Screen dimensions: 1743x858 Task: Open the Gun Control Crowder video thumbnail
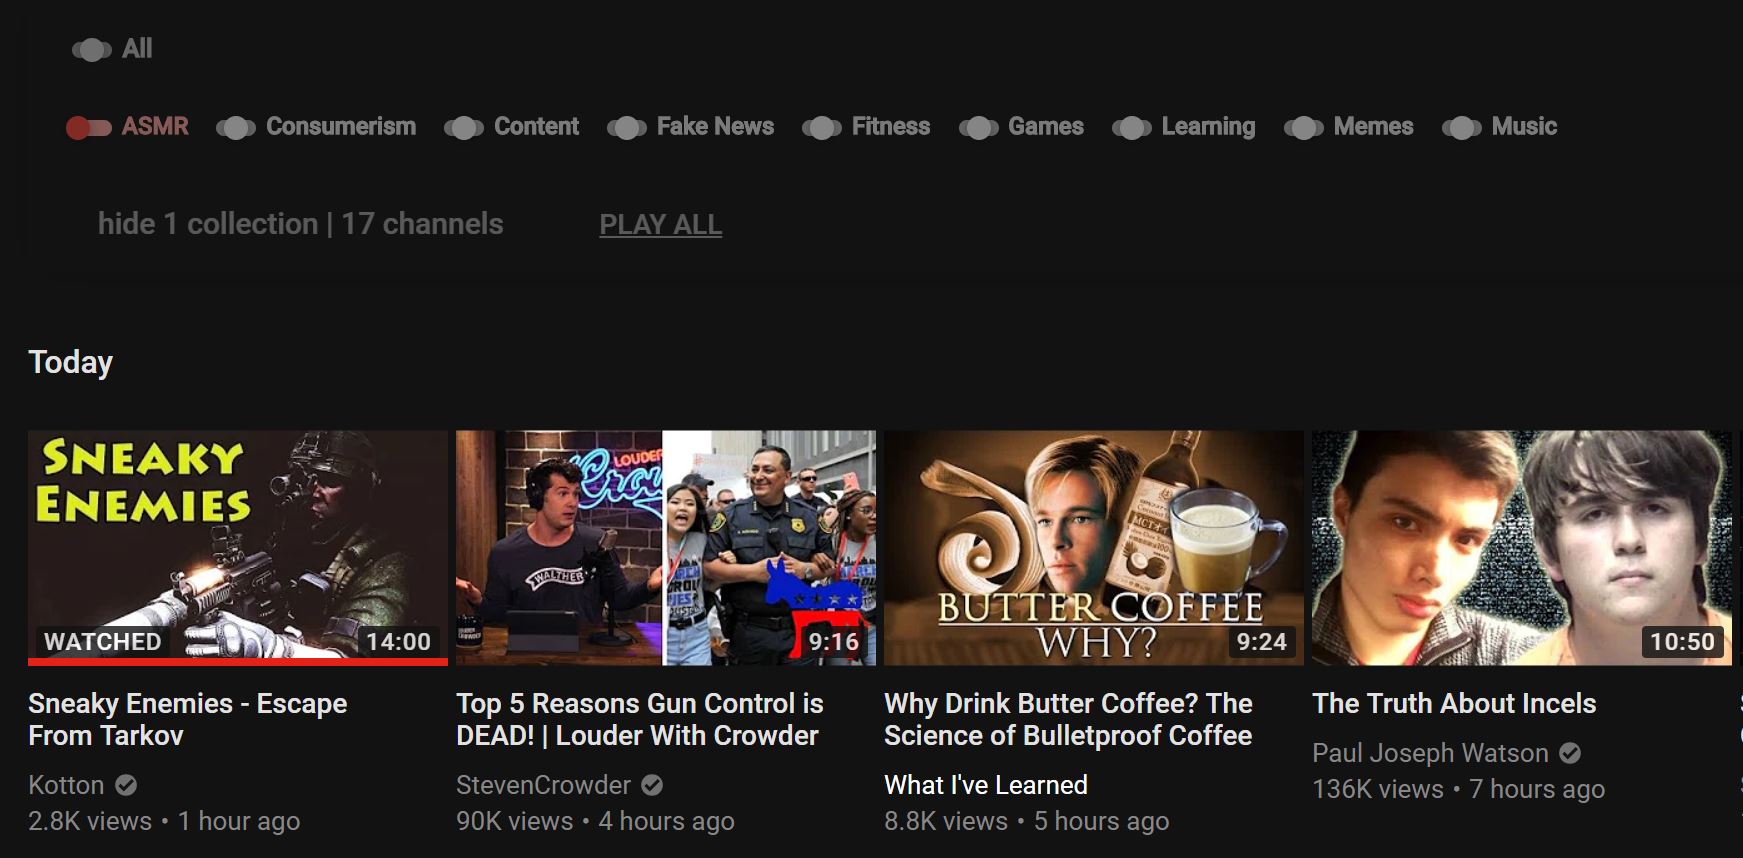coord(666,547)
